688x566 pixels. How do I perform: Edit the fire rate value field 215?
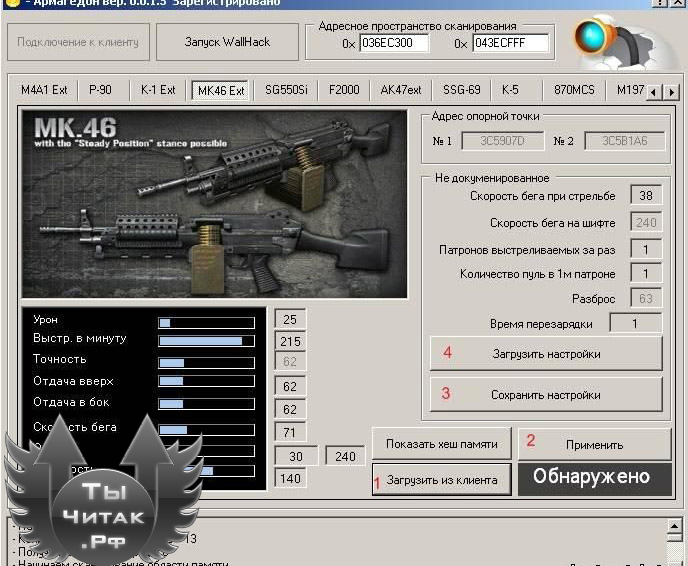290,341
